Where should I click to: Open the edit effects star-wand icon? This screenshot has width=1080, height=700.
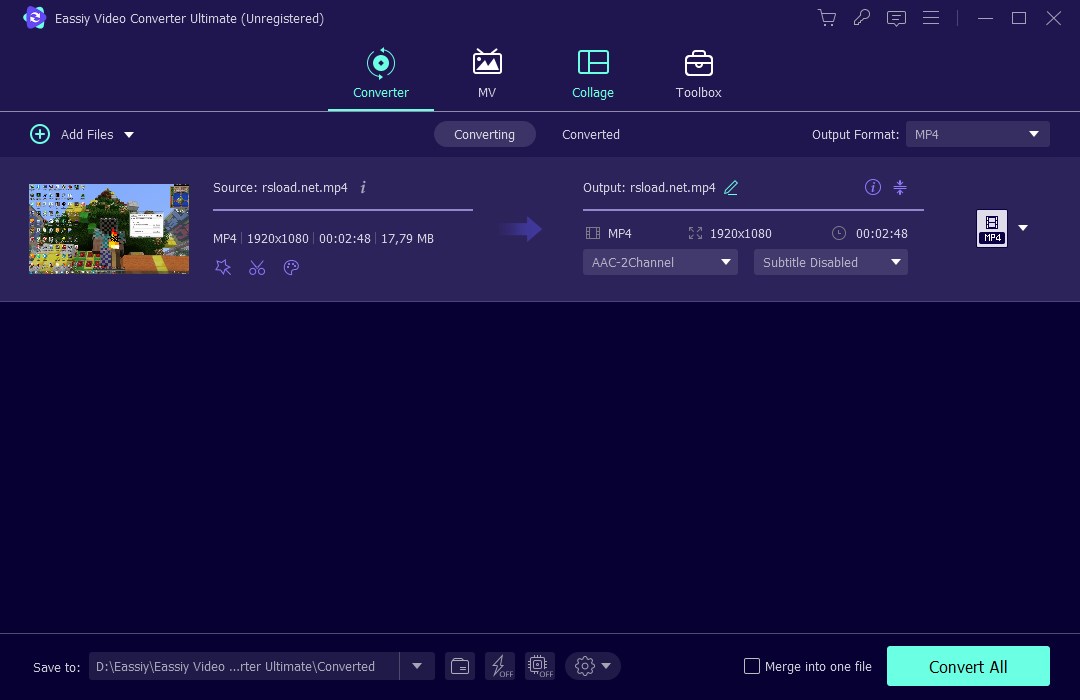point(222,267)
